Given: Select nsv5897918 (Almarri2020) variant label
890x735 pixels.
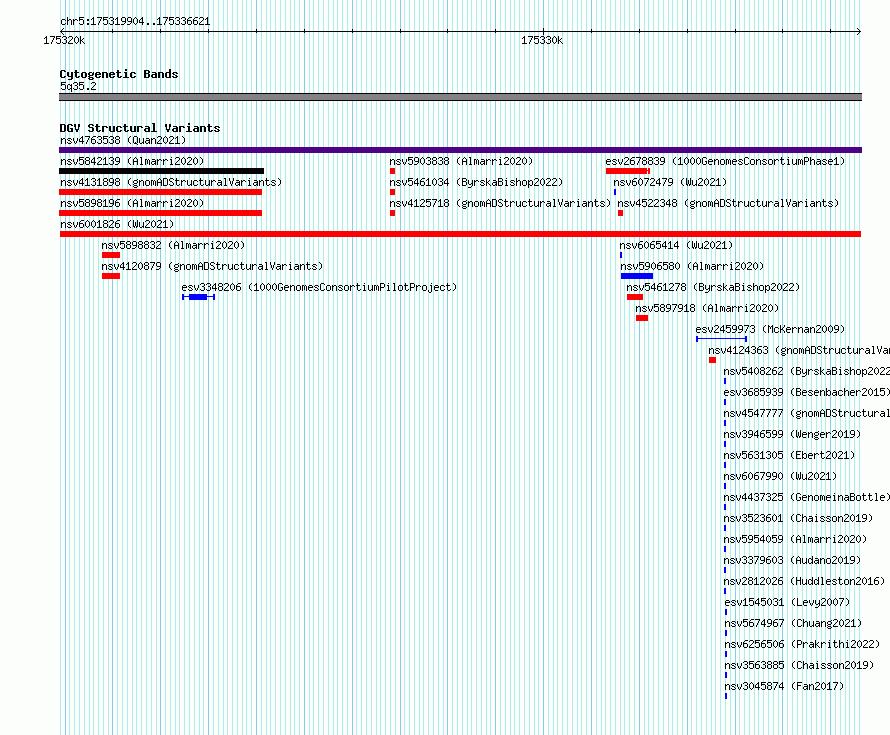Looking at the screenshot, I should pyautogui.click(x=707, y=308).
